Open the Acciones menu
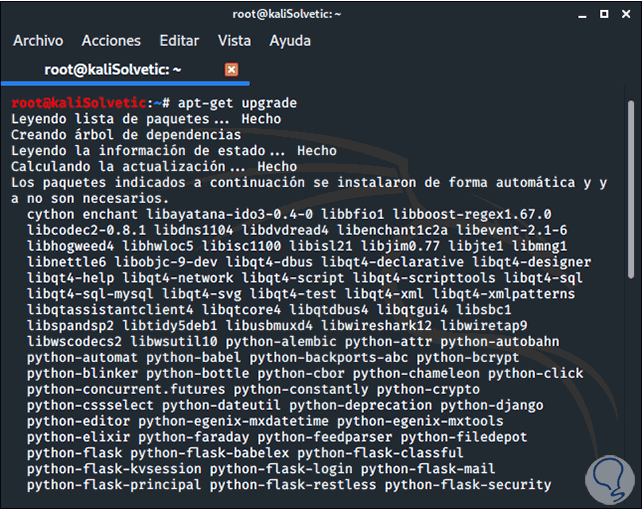 [111, 41]
